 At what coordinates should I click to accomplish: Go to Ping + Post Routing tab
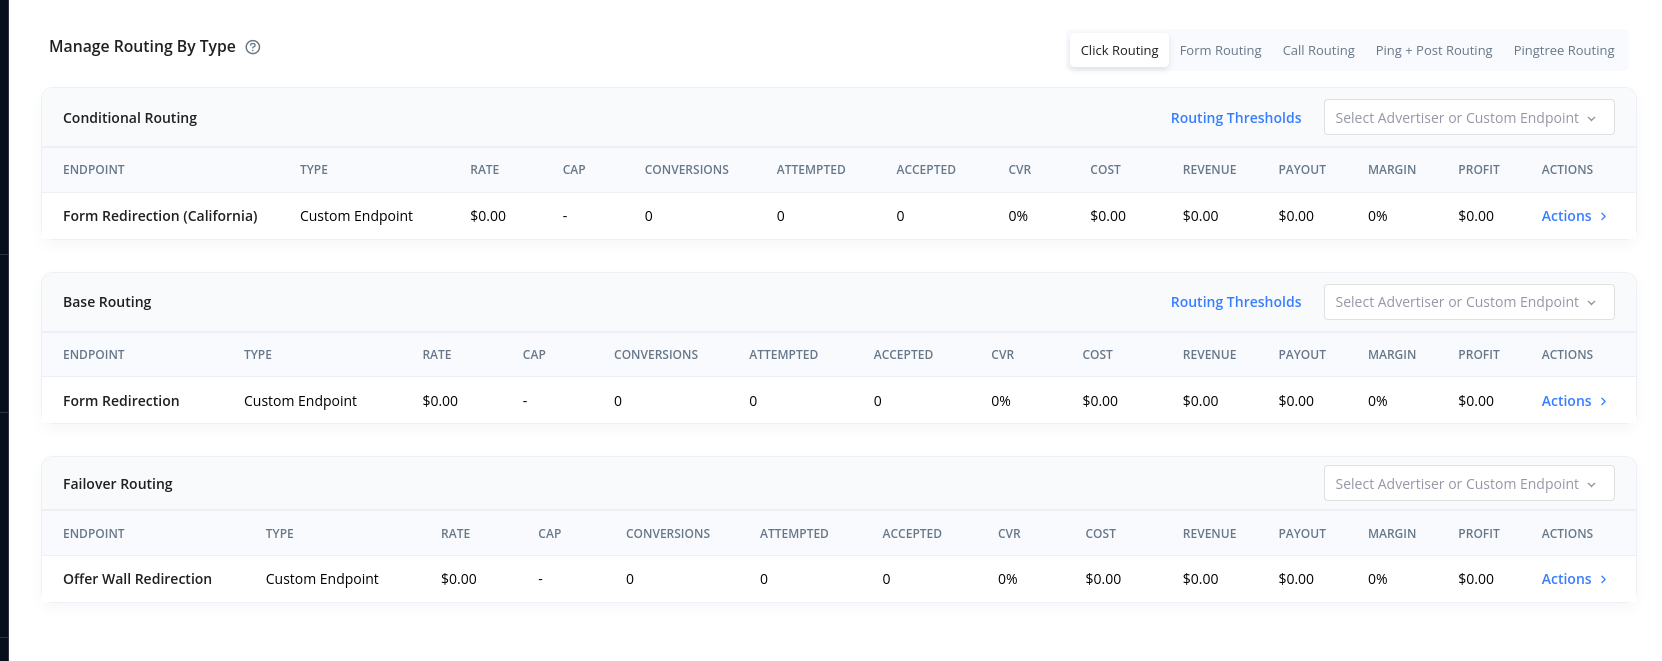[x=1433, y=50]
